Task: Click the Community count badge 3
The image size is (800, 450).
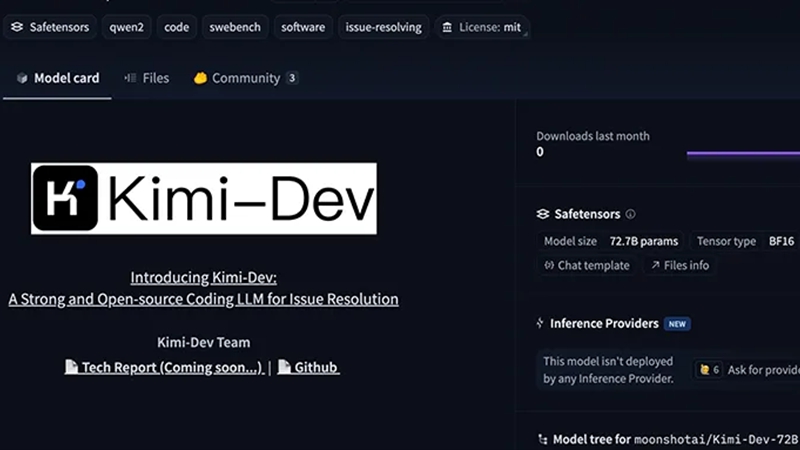Action: click(292, 78)
